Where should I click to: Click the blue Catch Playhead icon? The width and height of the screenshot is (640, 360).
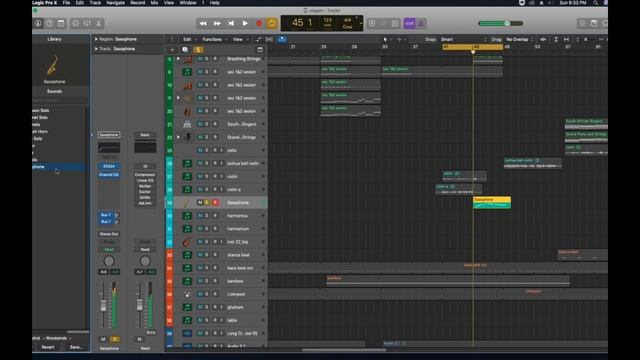(282, 40)
